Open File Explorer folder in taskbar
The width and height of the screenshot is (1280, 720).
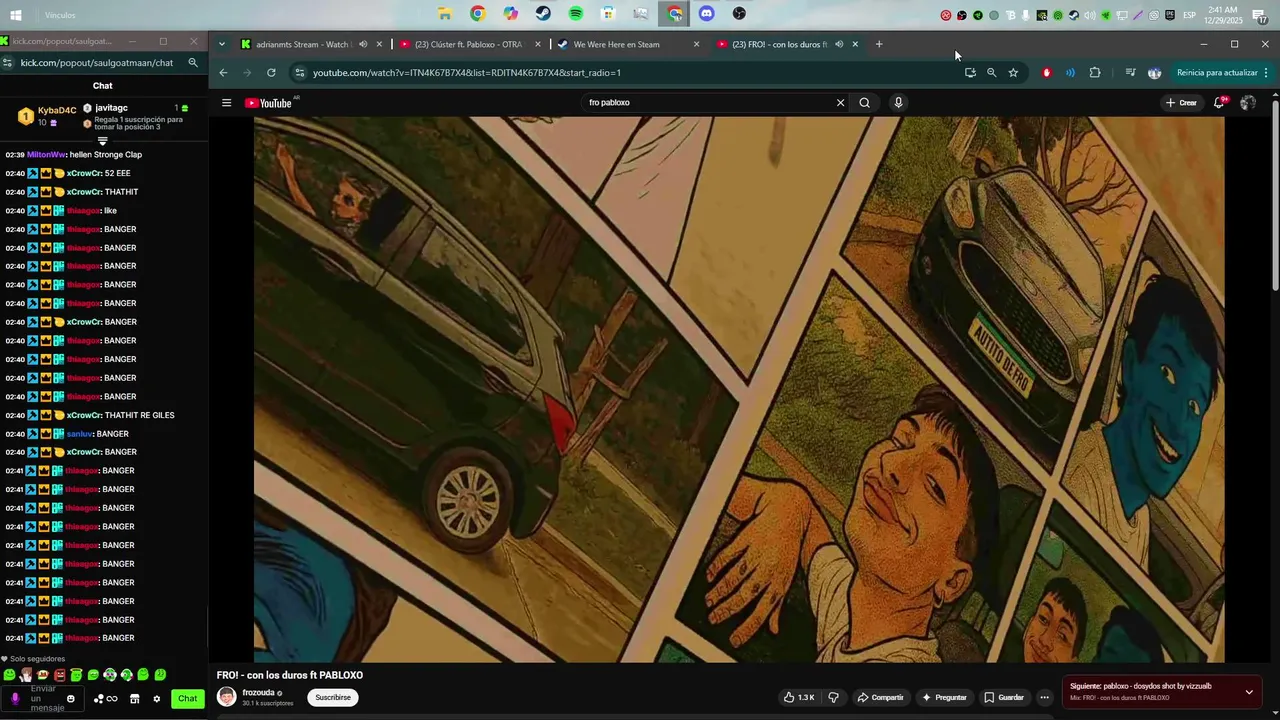[444, 14]
